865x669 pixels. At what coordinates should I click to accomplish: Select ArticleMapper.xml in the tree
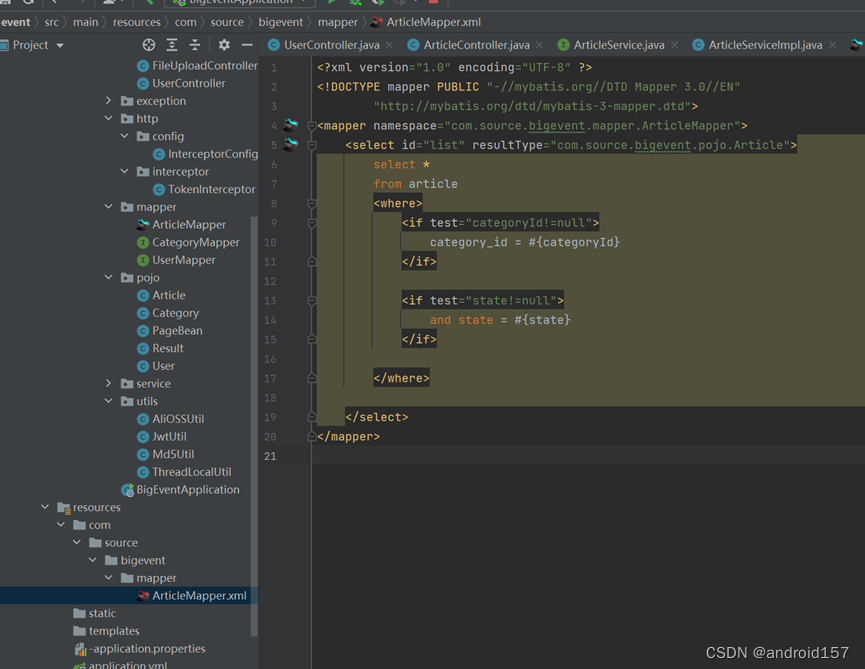click(x=191, y=595)
